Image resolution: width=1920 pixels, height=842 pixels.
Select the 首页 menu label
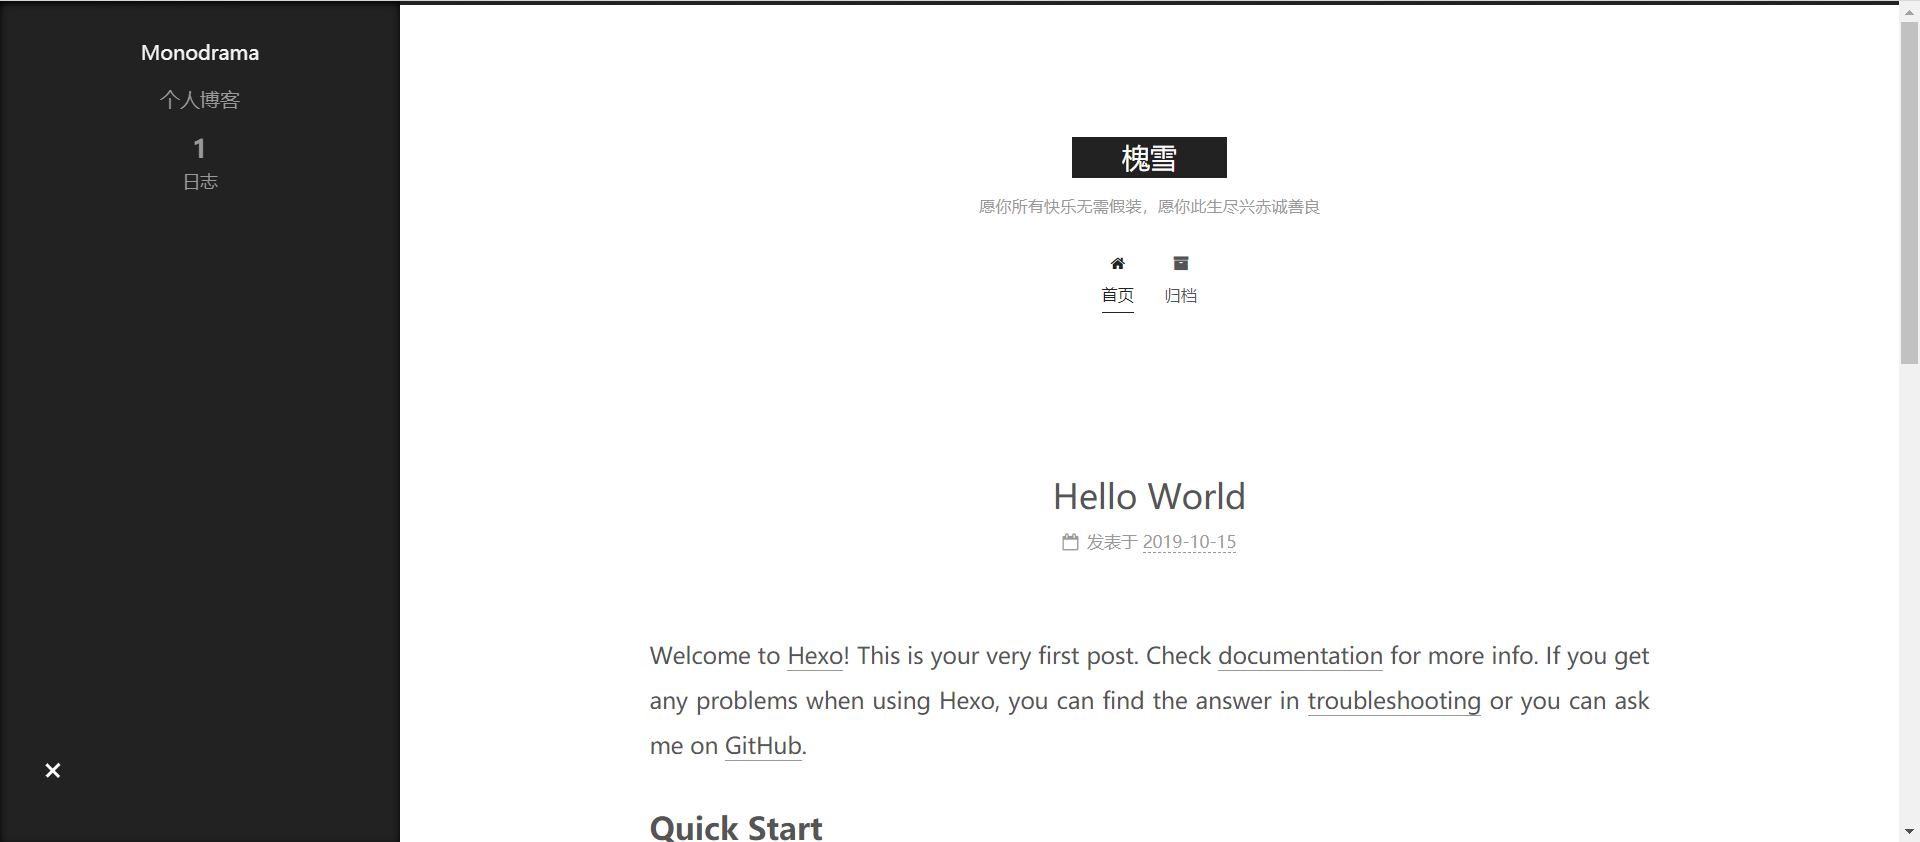pyautogui.click(x=1117, y=296)
